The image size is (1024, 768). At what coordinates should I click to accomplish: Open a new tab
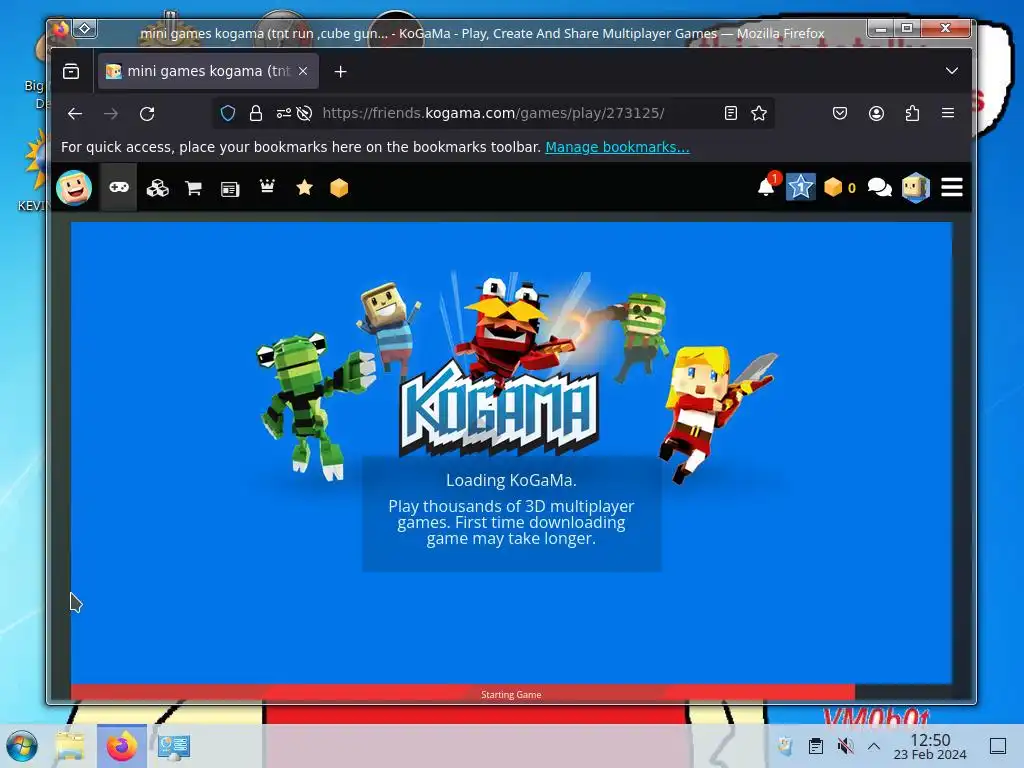coord(340,71)
